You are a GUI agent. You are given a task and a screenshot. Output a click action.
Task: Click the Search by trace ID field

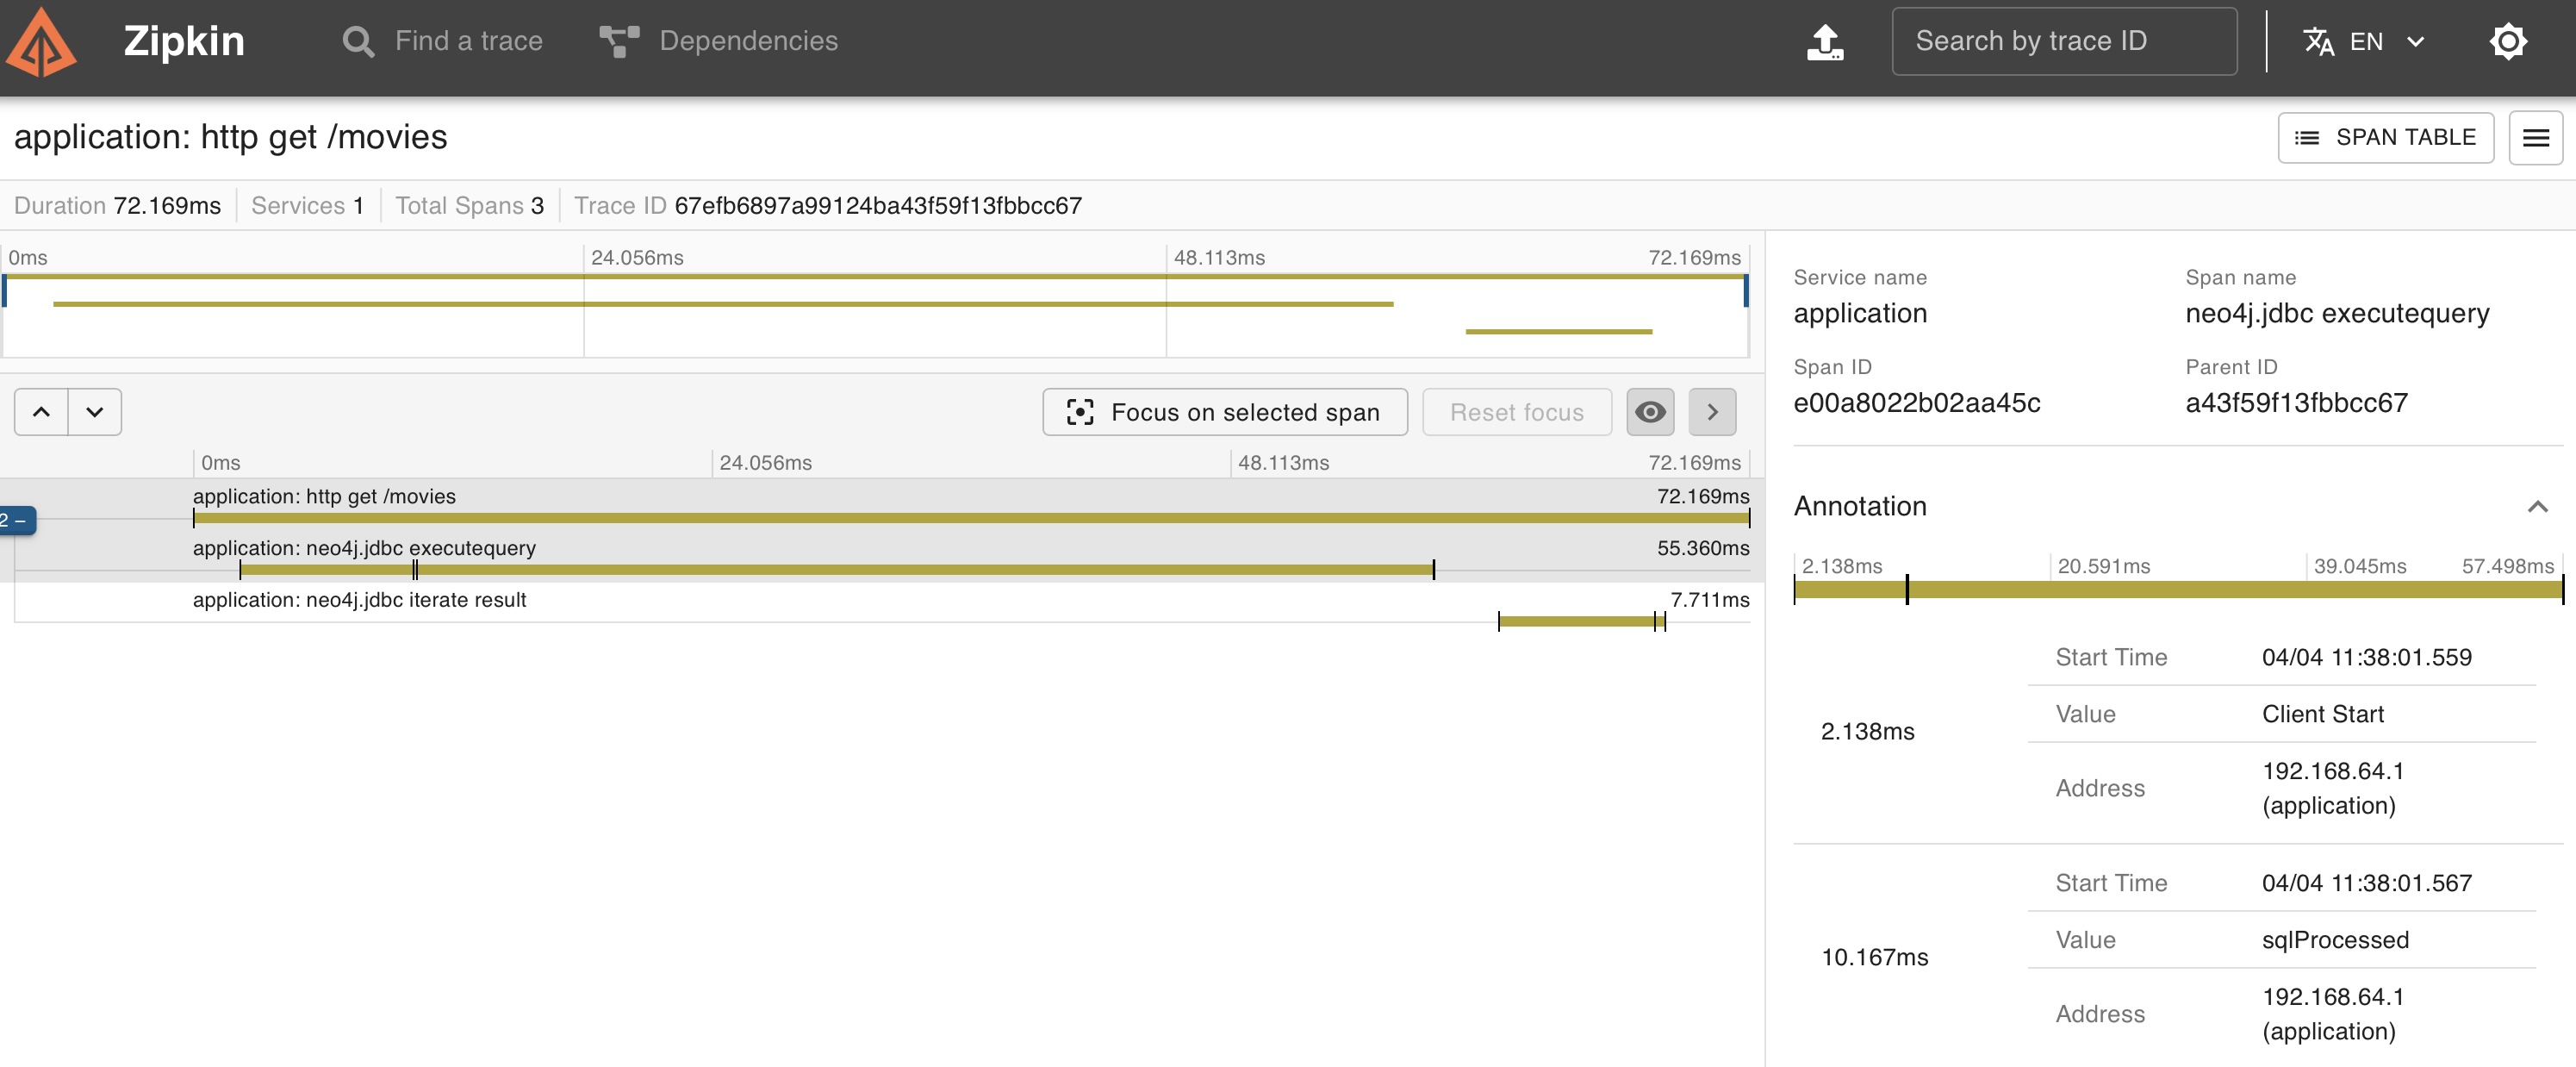pyautogui.click(x=2063, y=41)
